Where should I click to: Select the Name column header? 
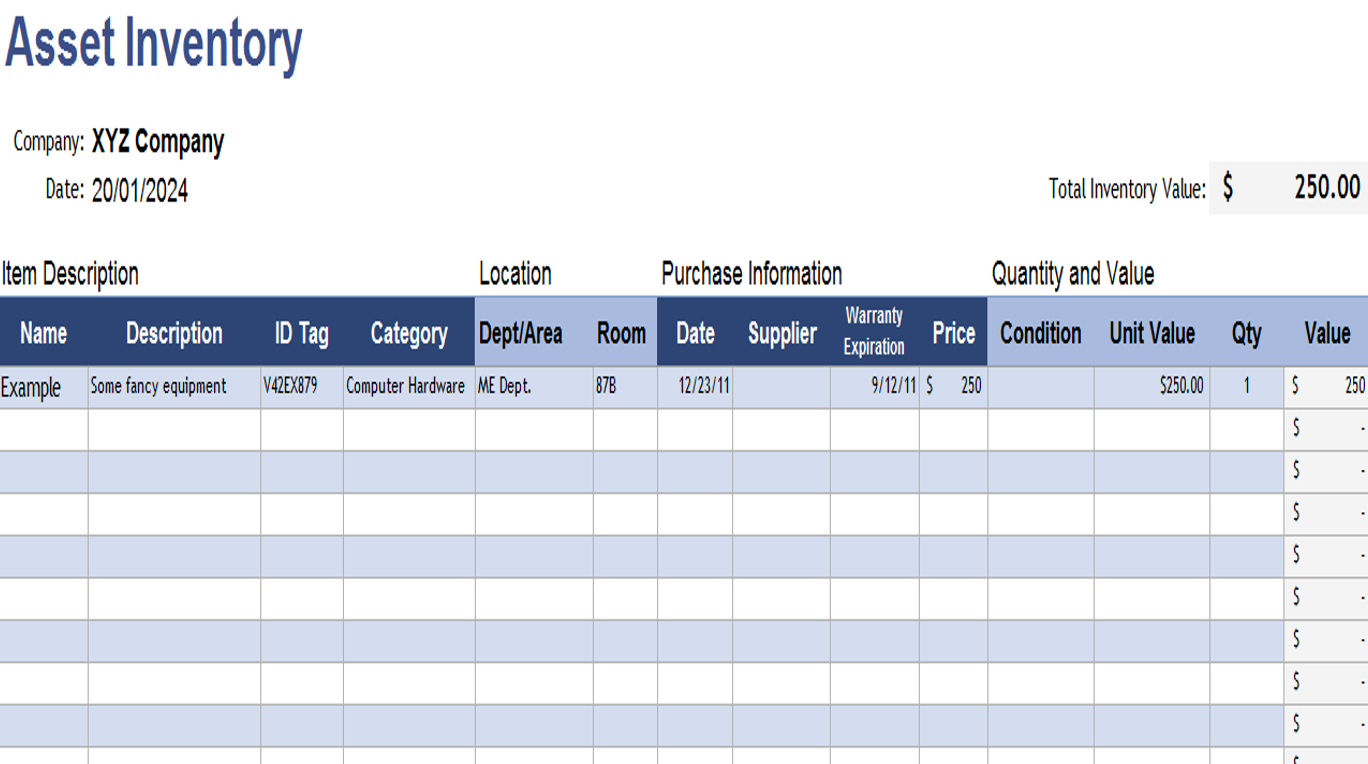[44, 332]
